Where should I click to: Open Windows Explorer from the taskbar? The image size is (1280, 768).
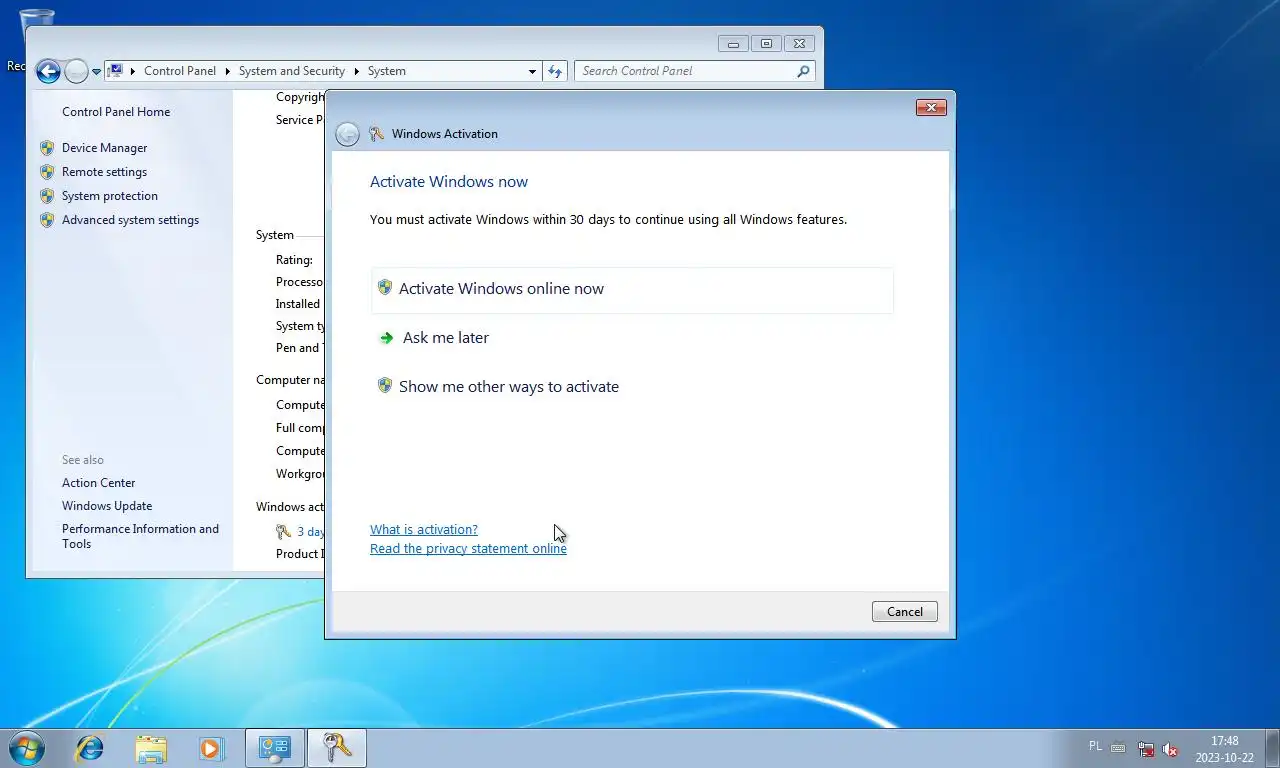tap(151, 748)
